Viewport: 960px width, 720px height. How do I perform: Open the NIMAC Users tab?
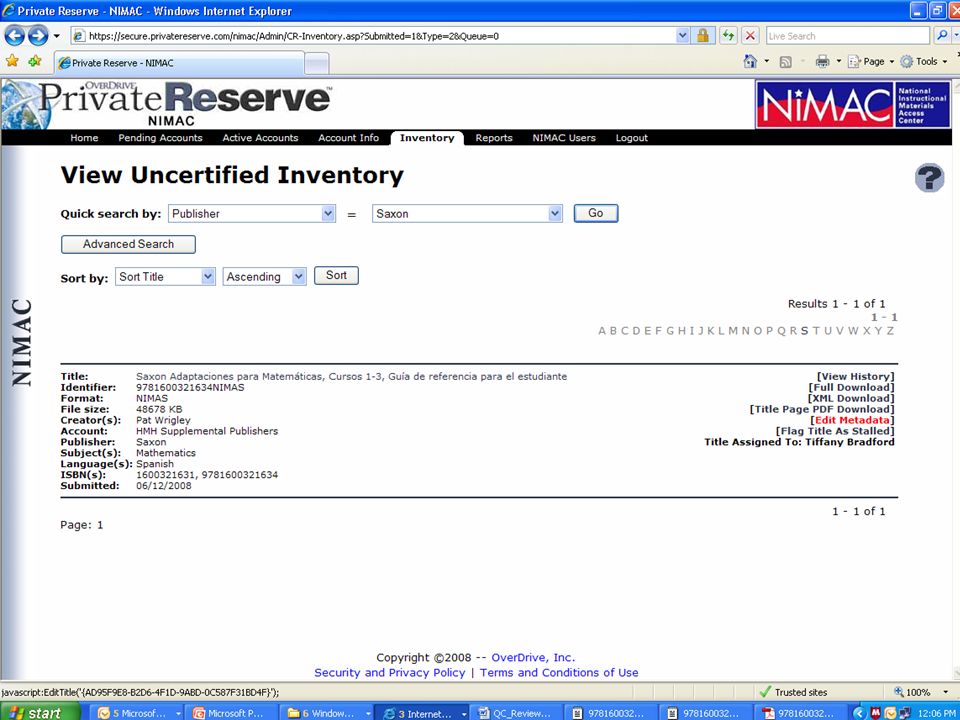click(564, 138)
